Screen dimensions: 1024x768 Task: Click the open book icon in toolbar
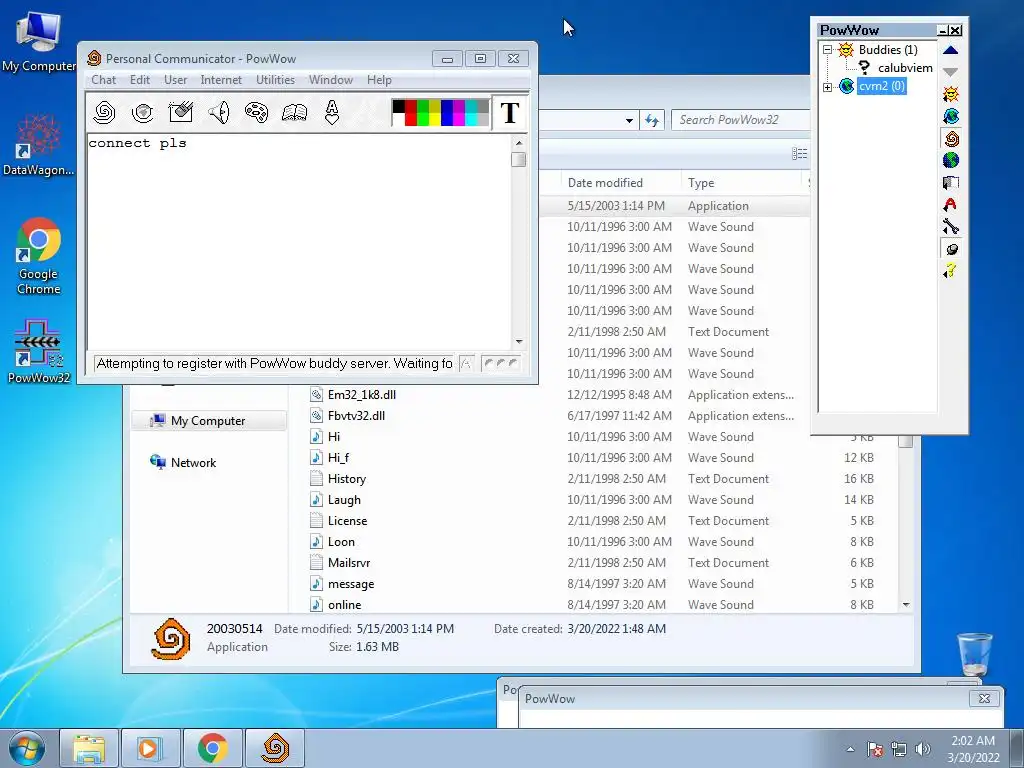(x=294, y=112)
